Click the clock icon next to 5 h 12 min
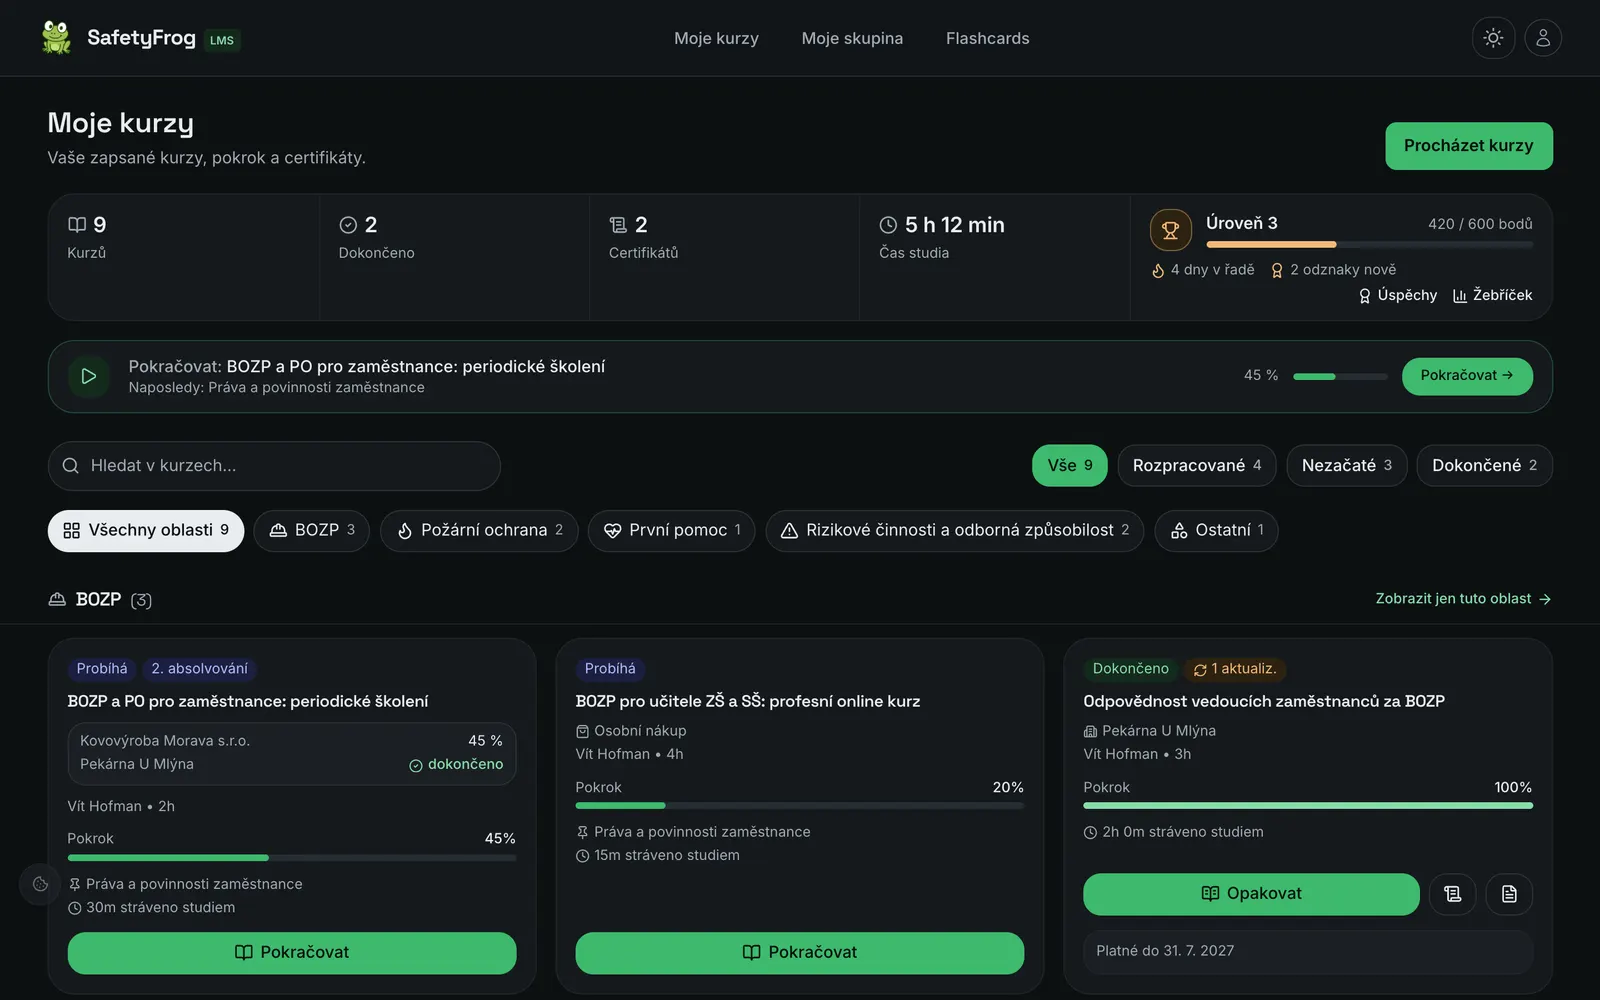Viewport: 1600px width, 1000px height. [x=888, y=225]
